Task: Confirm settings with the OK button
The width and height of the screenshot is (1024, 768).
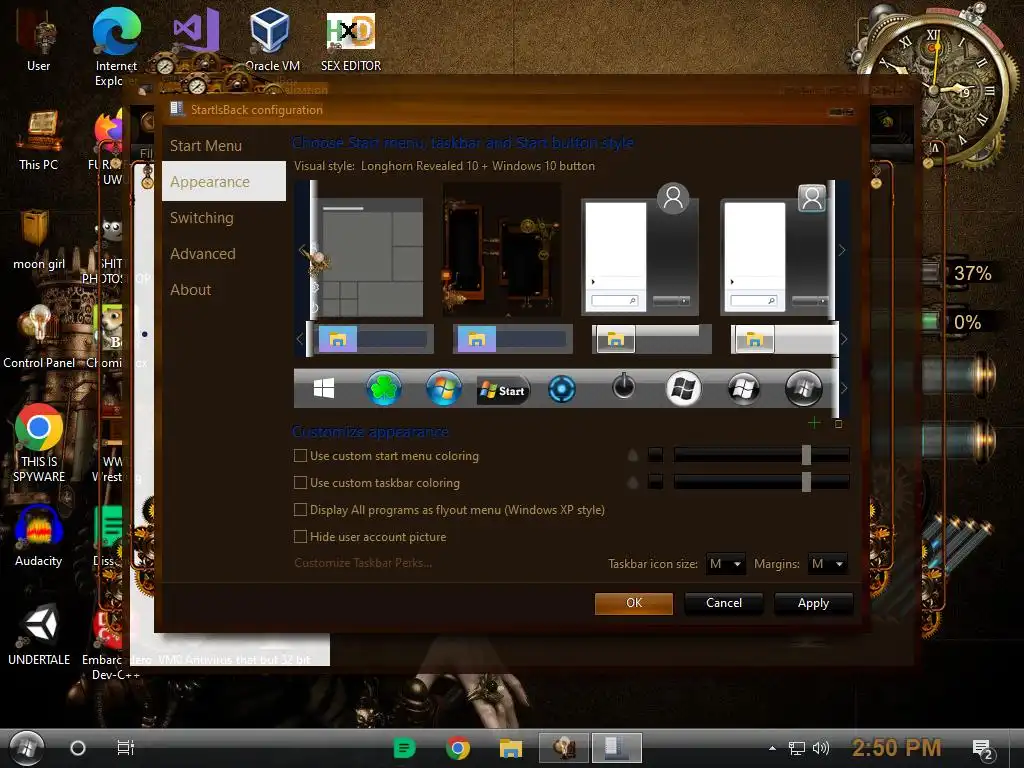Action: (x=634, y=603)
